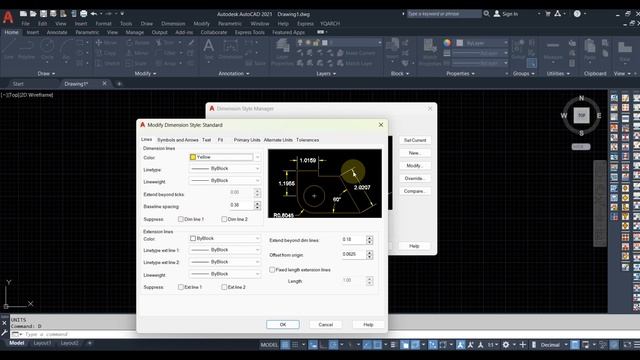Open the dimension line Linetype dropdown
Image resolution: width=640 pixels, height=360 pixels.
(224, 169)
